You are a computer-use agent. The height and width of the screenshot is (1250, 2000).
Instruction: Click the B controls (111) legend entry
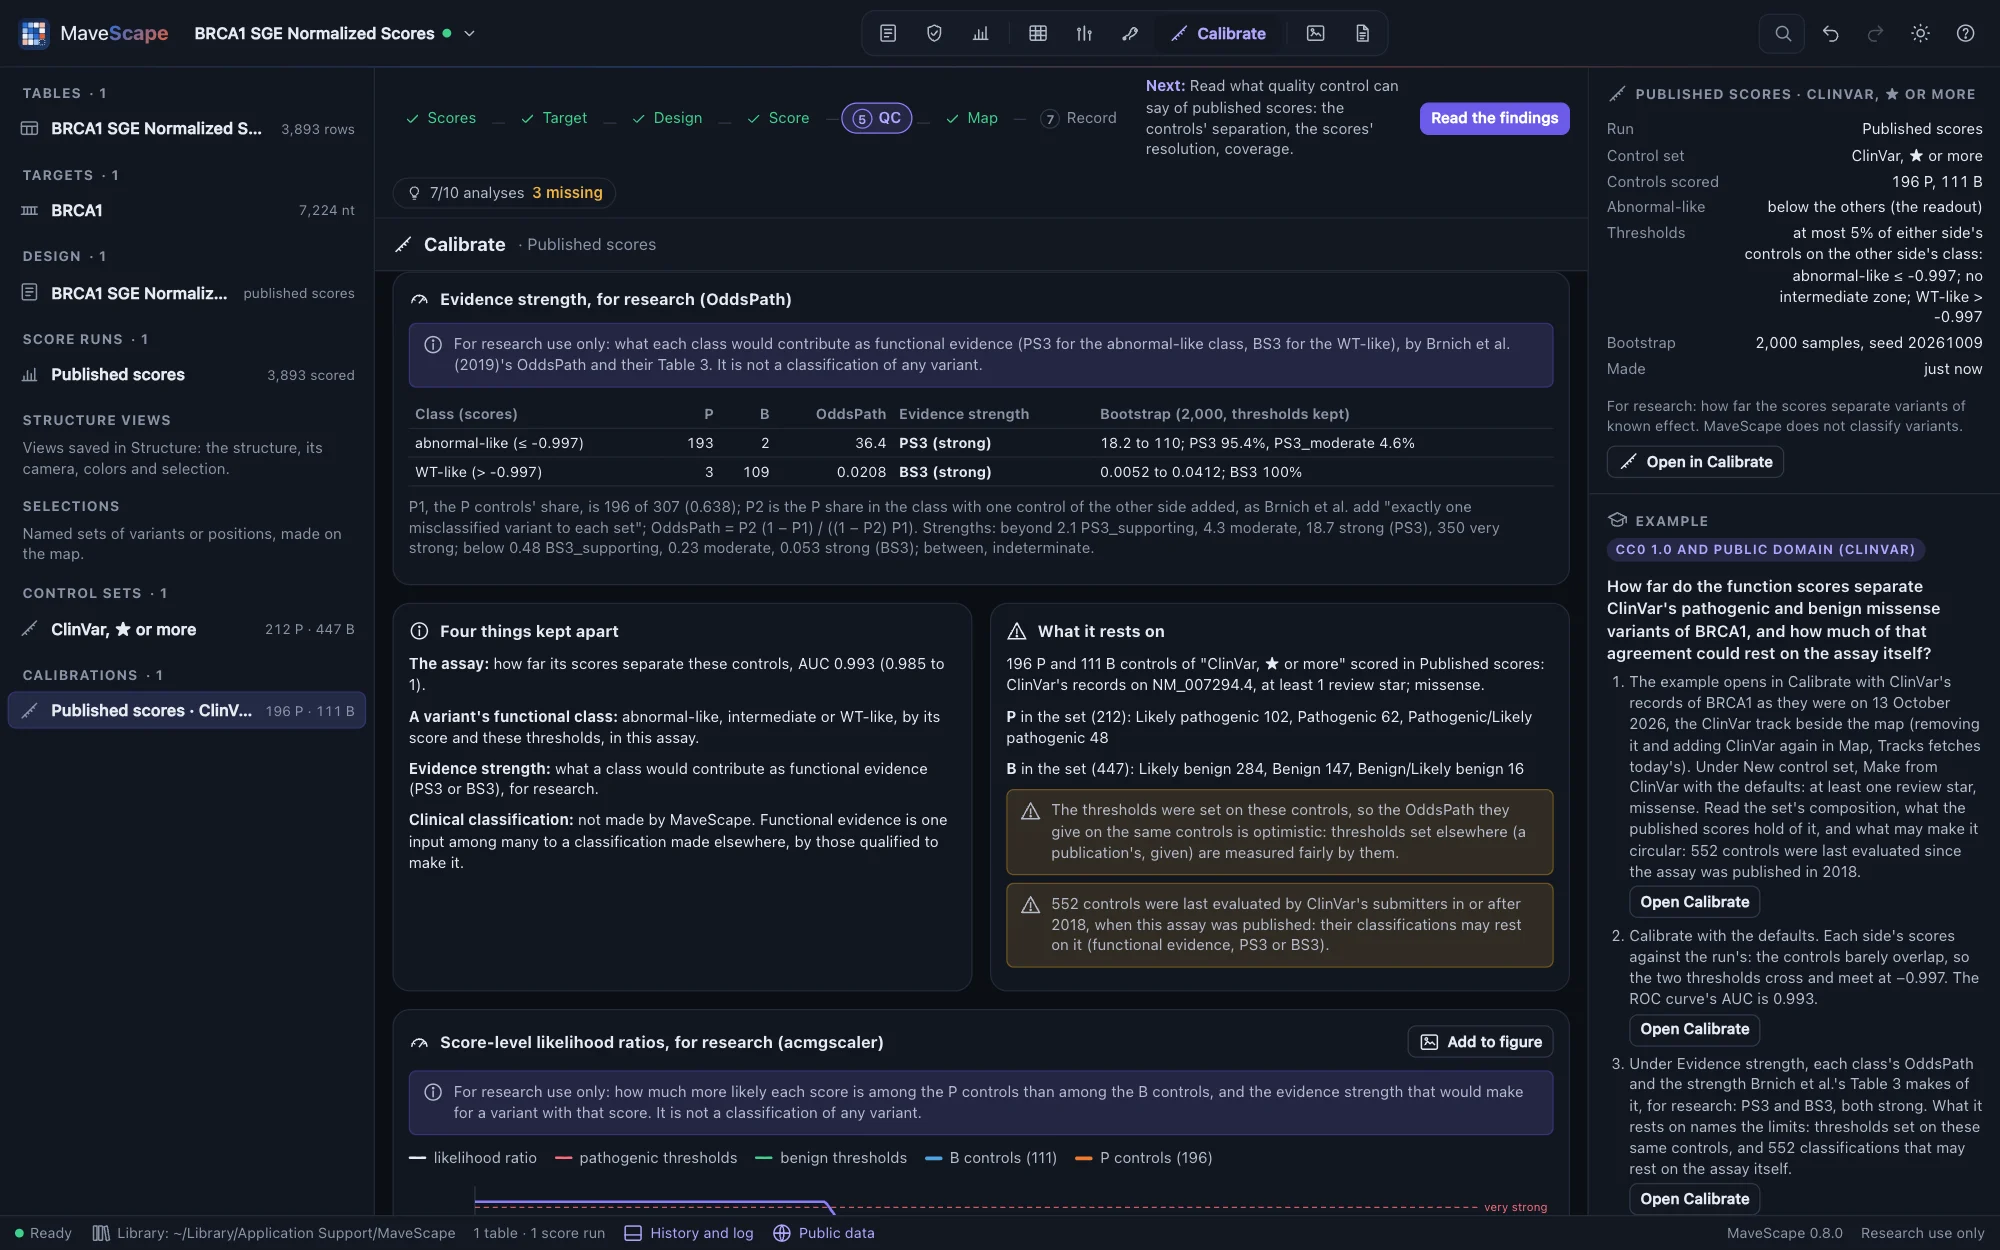(x=991, y=1158)
